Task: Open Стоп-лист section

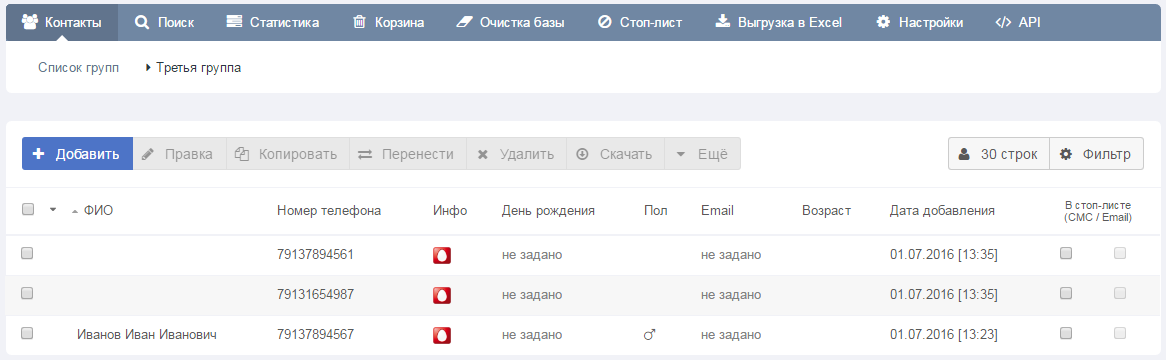Action: click(x=640, y=22)
